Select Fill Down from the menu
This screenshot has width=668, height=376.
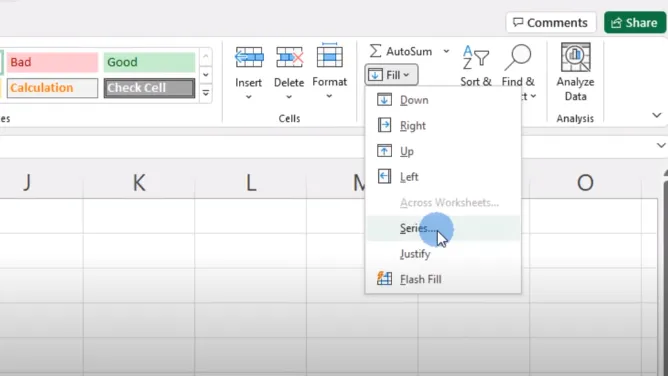tap(443, 100)
